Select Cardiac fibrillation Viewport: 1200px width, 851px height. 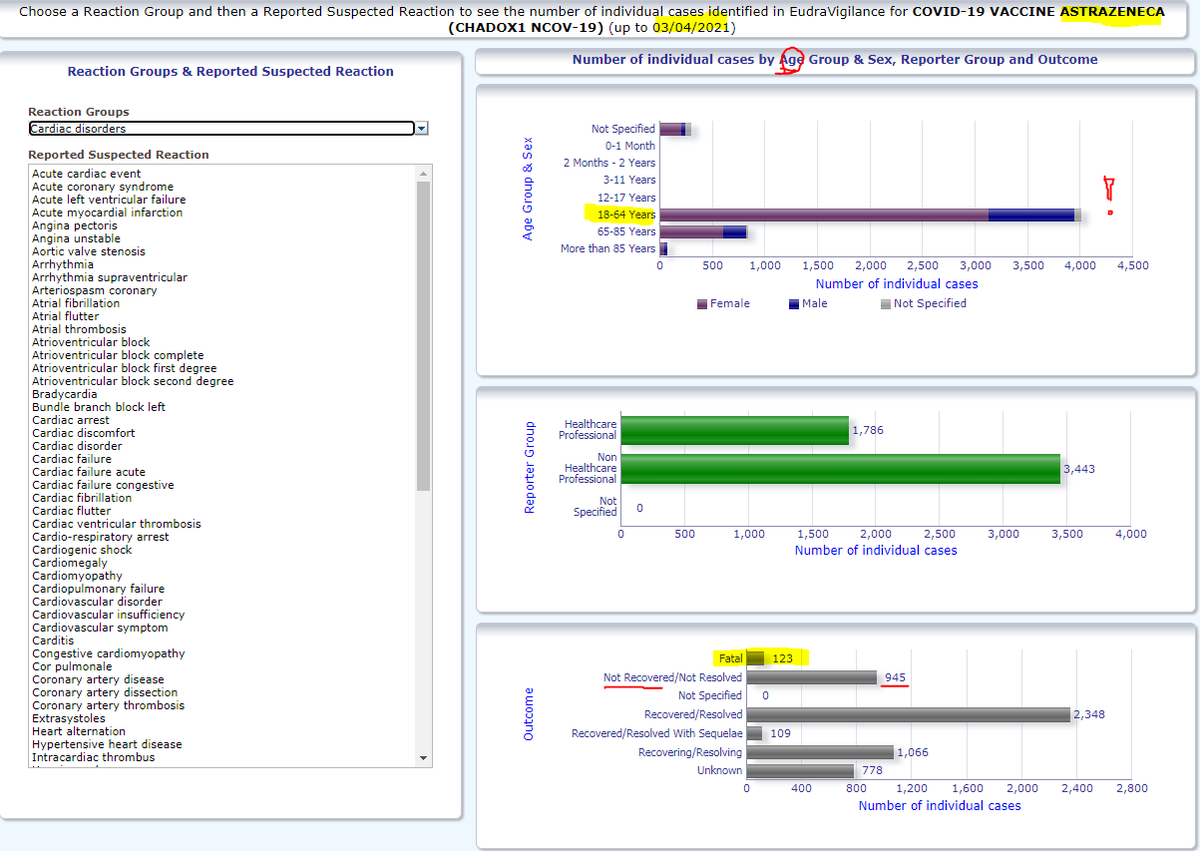point(82,498)
